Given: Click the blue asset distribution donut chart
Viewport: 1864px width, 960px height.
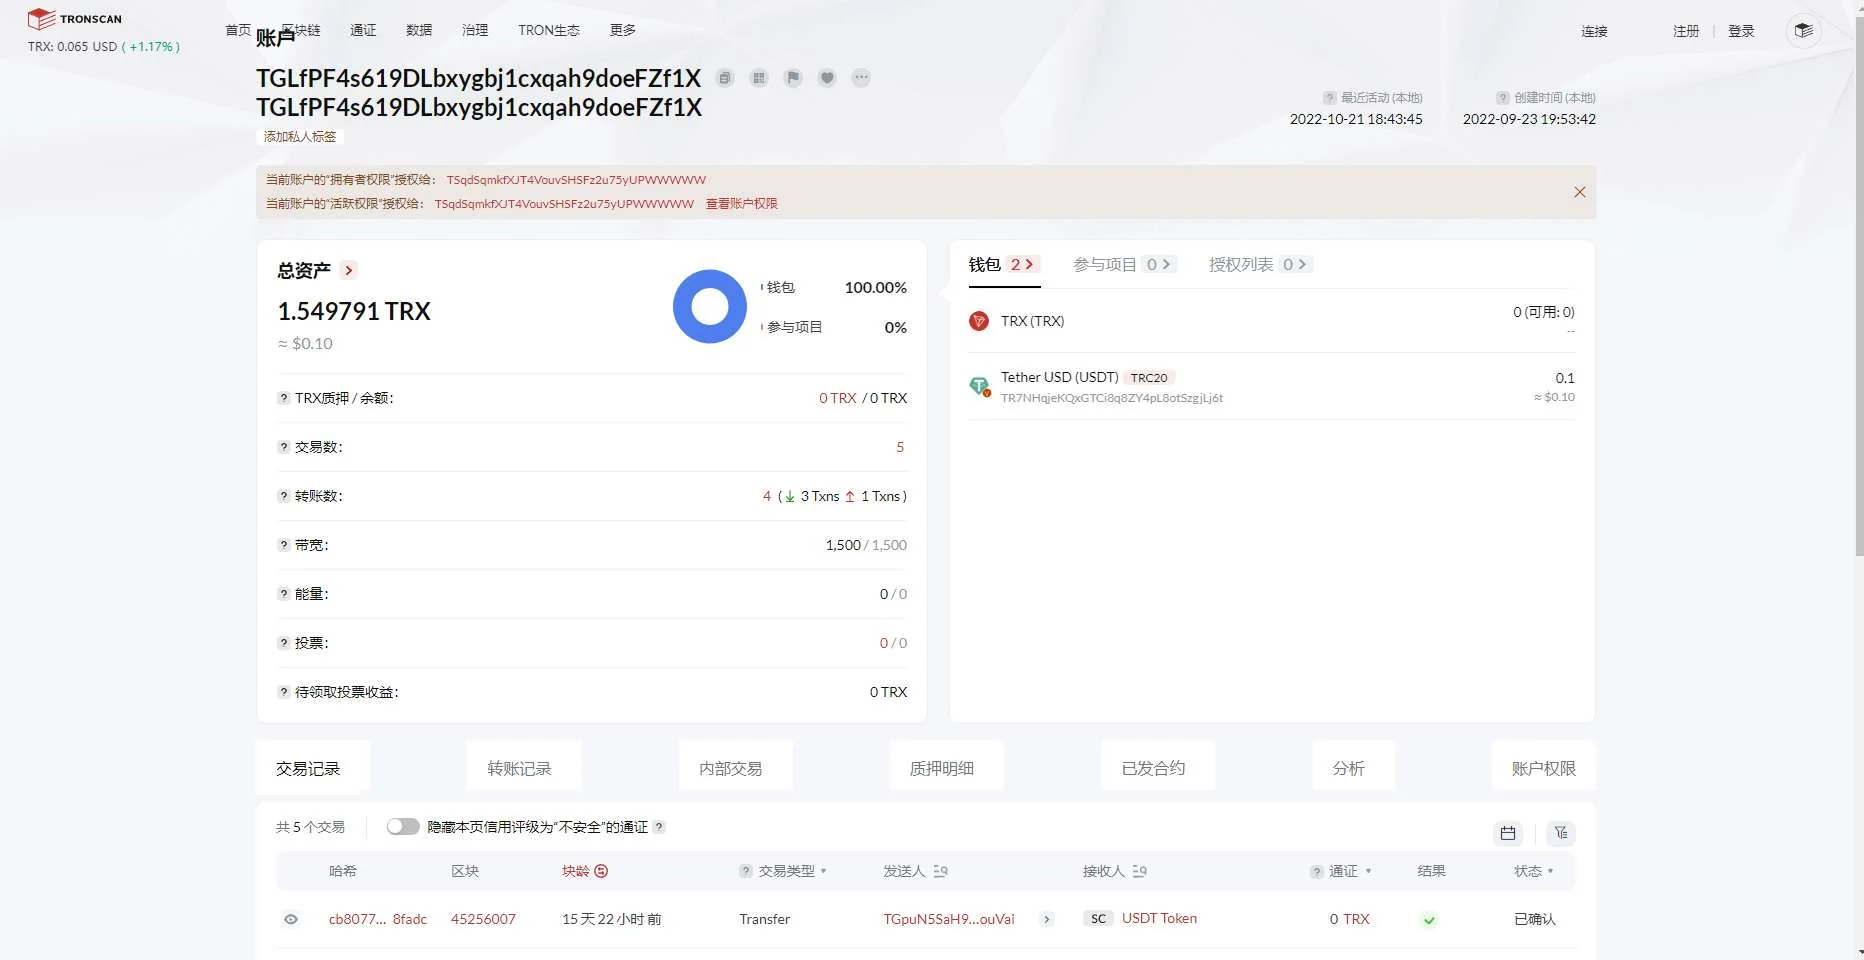Looking at the screenshot, I should click(710, 307).
